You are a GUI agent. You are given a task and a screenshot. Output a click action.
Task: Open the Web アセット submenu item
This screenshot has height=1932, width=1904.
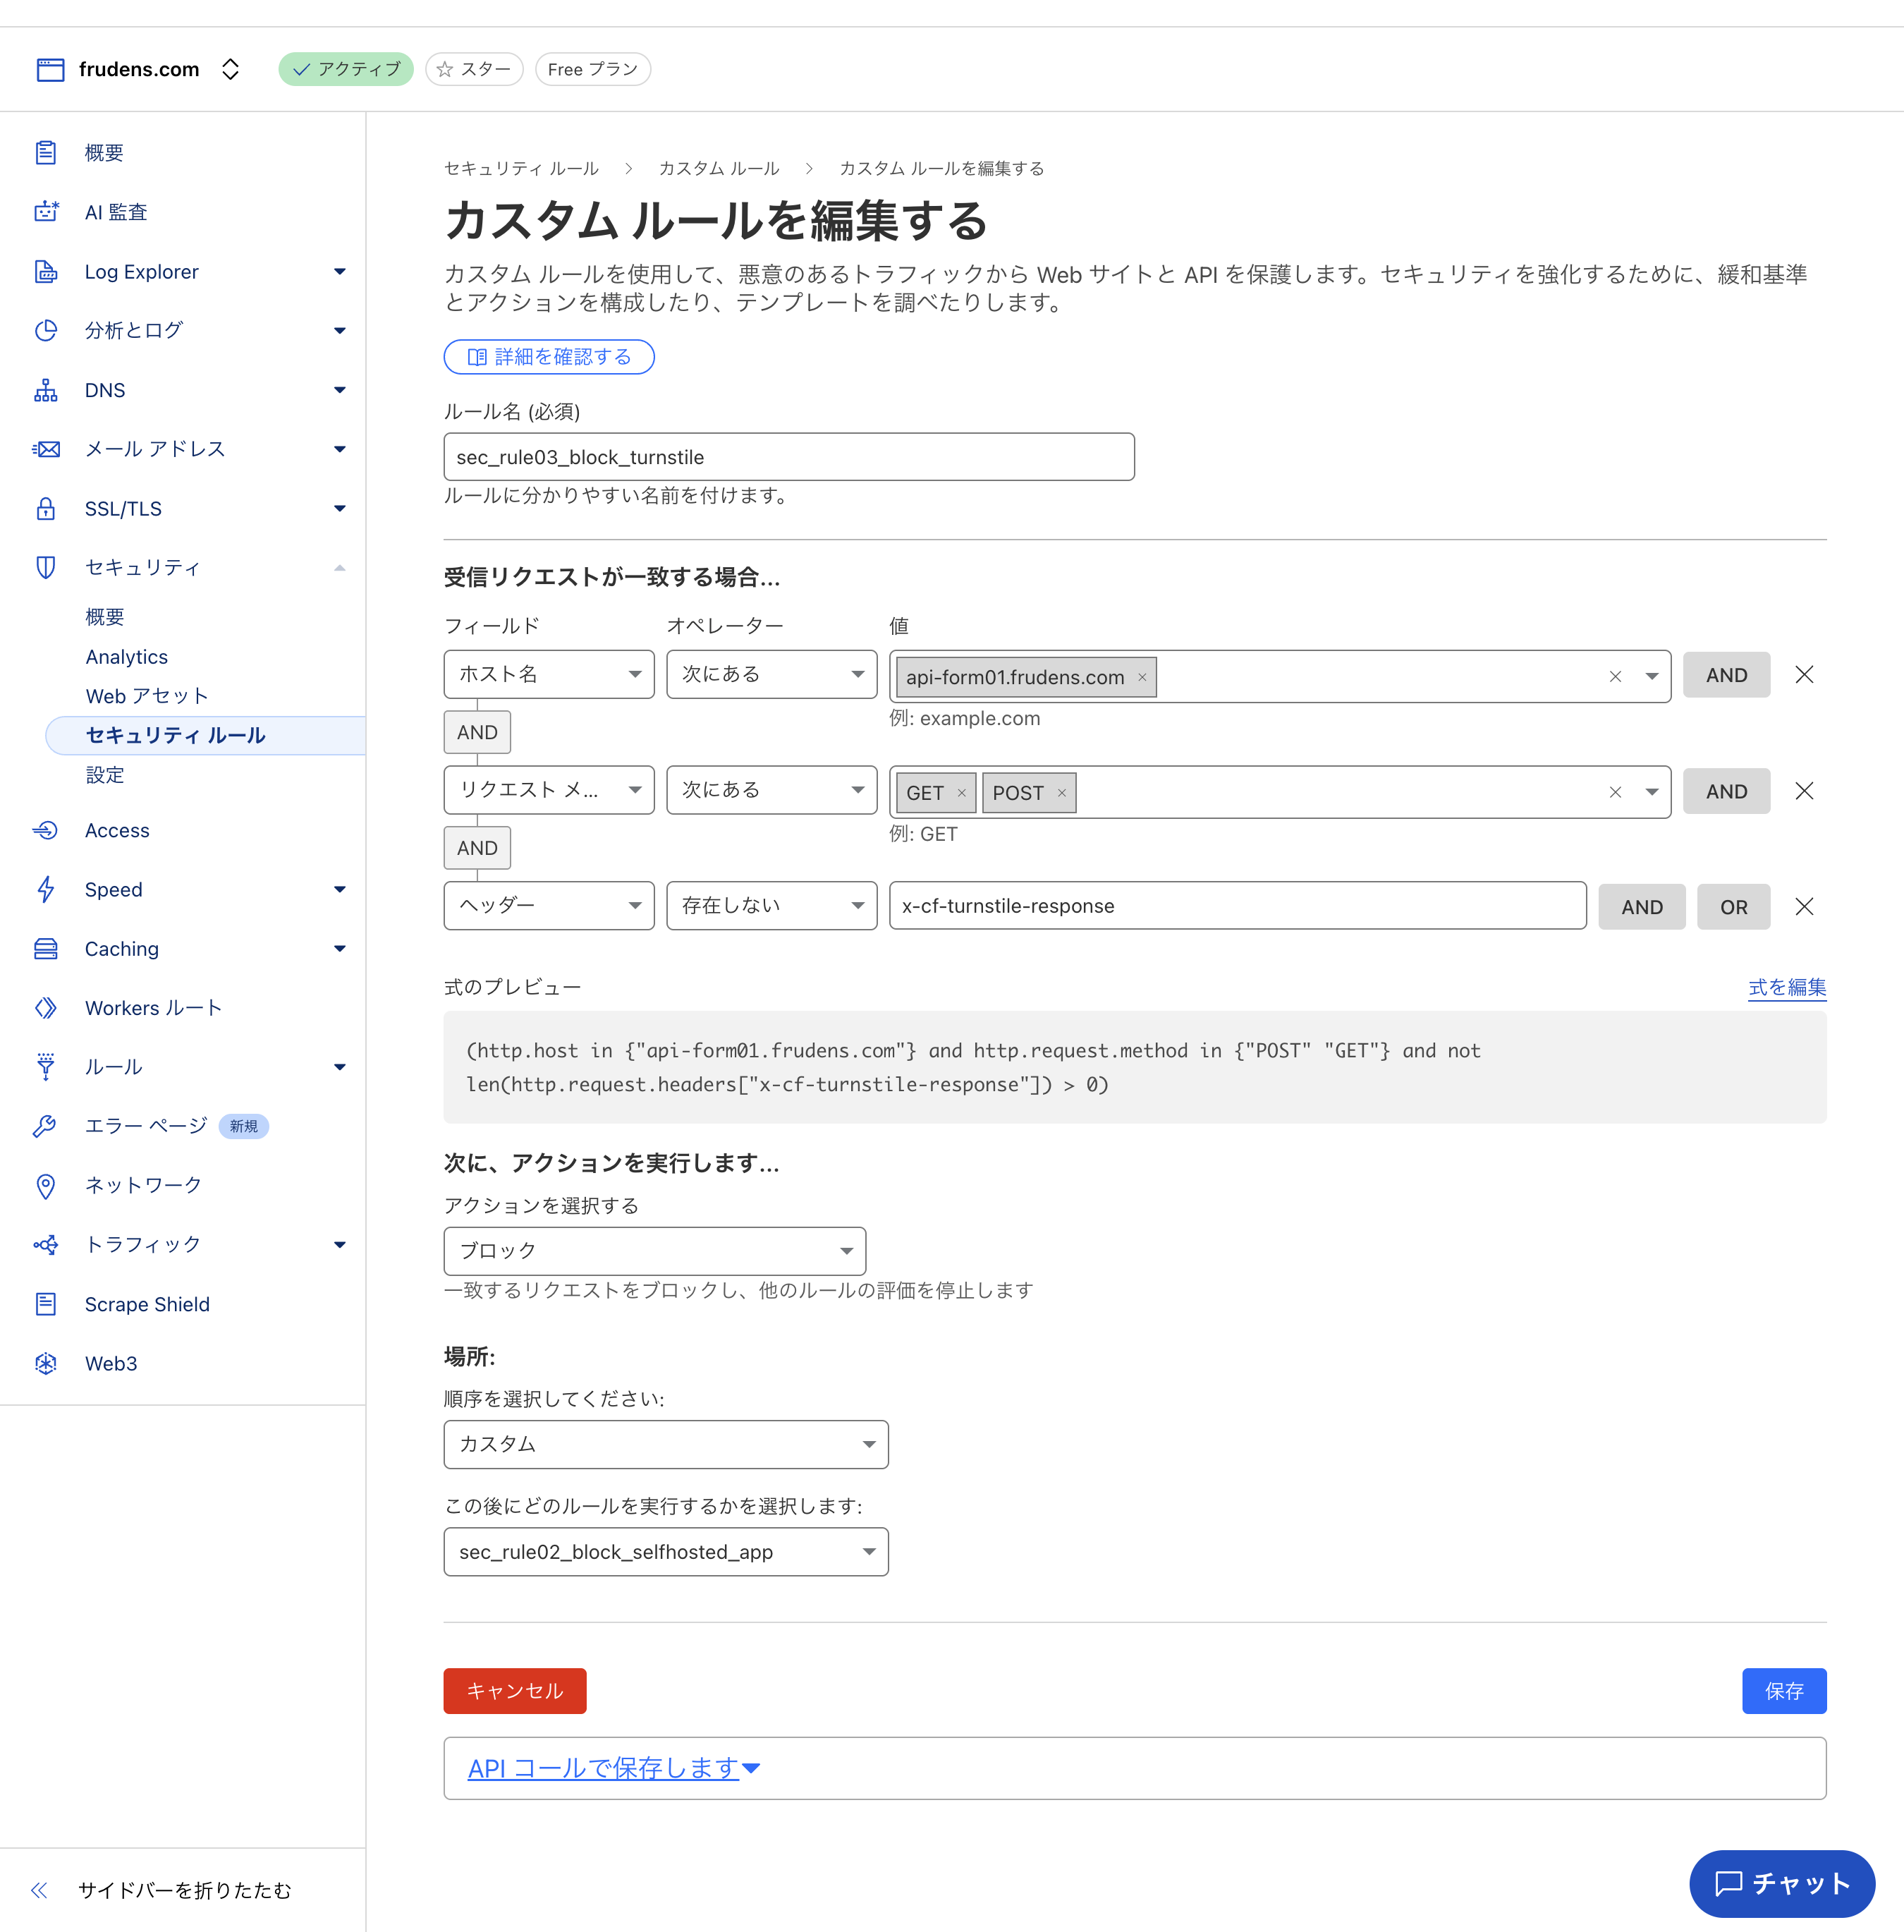[x=147, y=696]
